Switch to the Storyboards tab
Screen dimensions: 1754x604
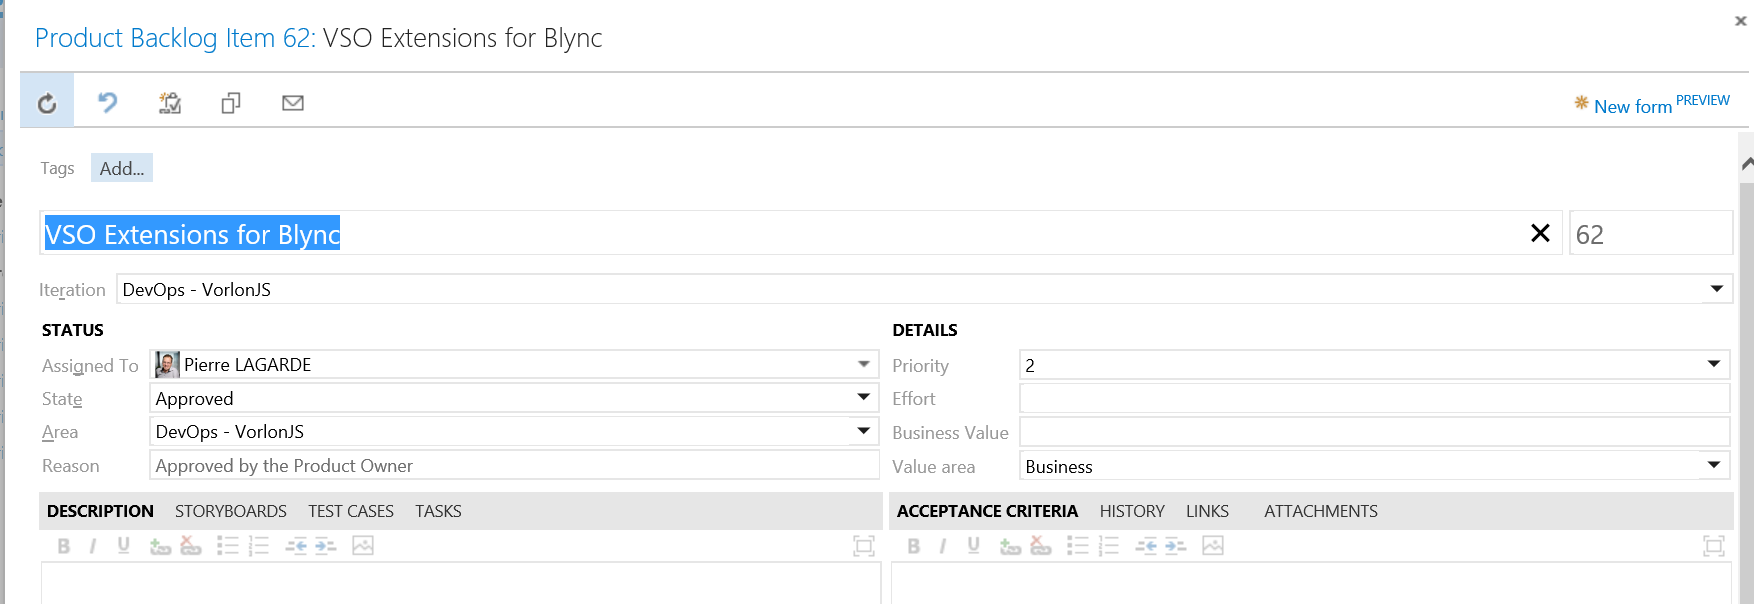[x=231, y=511]
